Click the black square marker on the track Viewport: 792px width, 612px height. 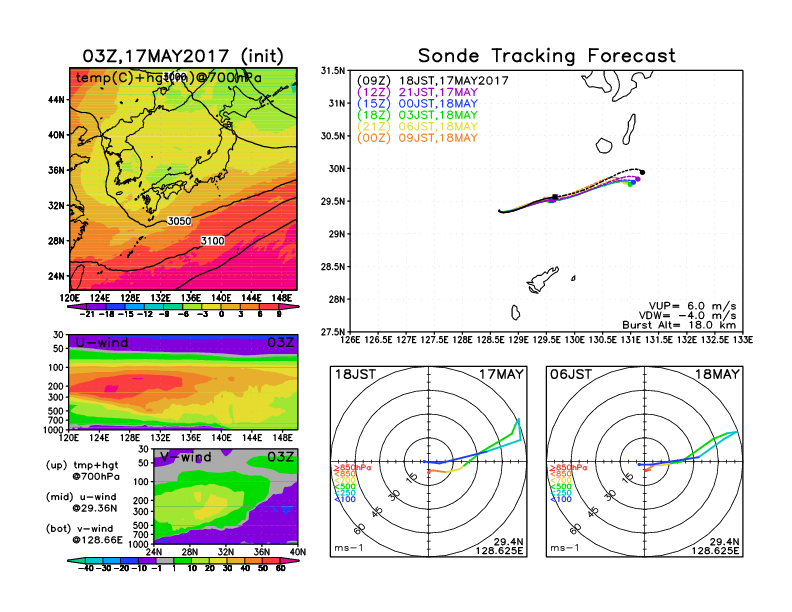pyautogui.click(x=555, y=198)
